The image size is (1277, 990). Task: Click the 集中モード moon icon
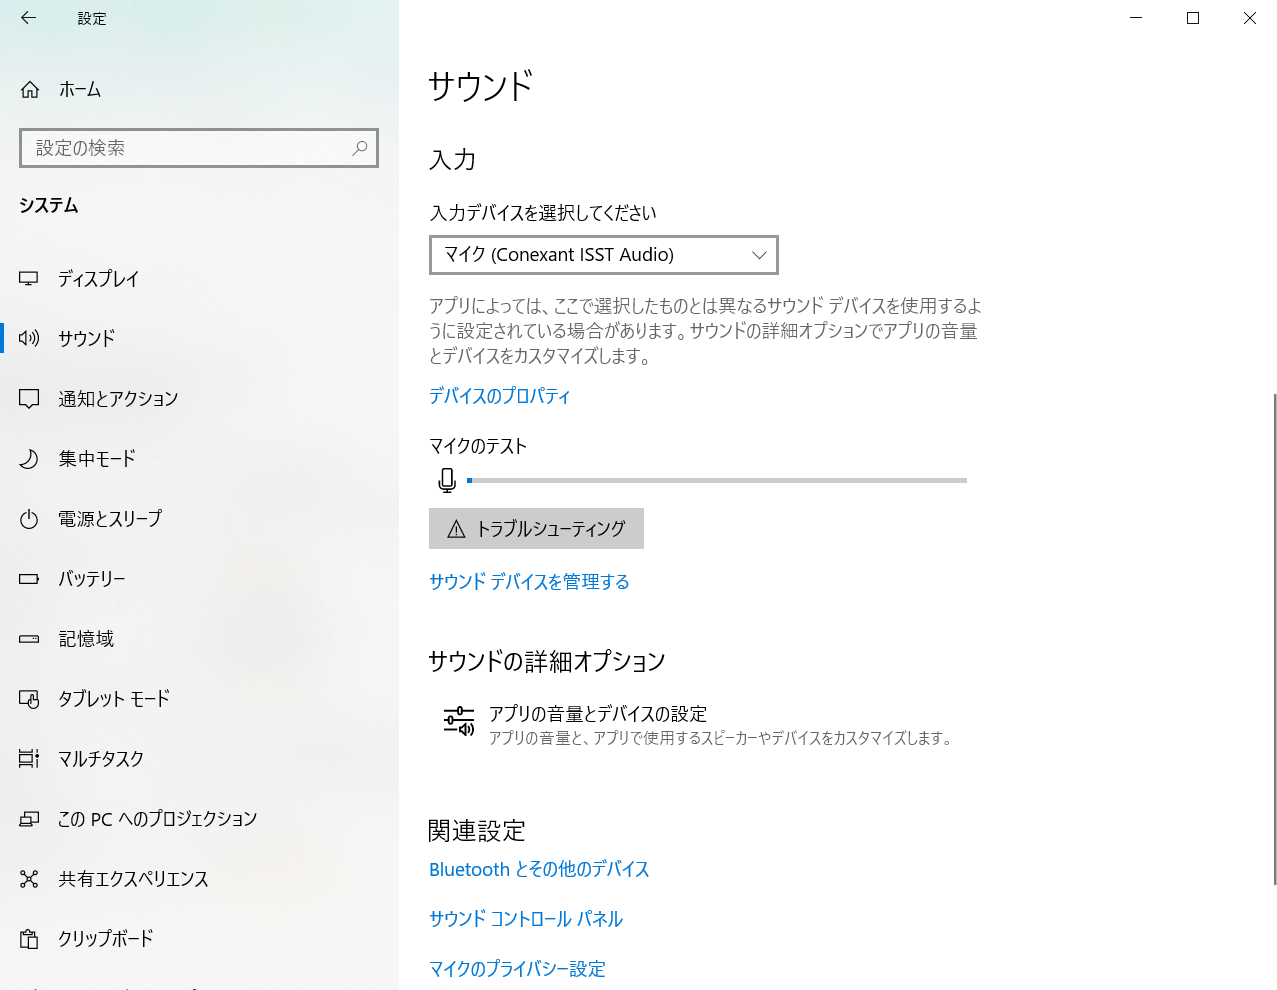coord(29,458)
